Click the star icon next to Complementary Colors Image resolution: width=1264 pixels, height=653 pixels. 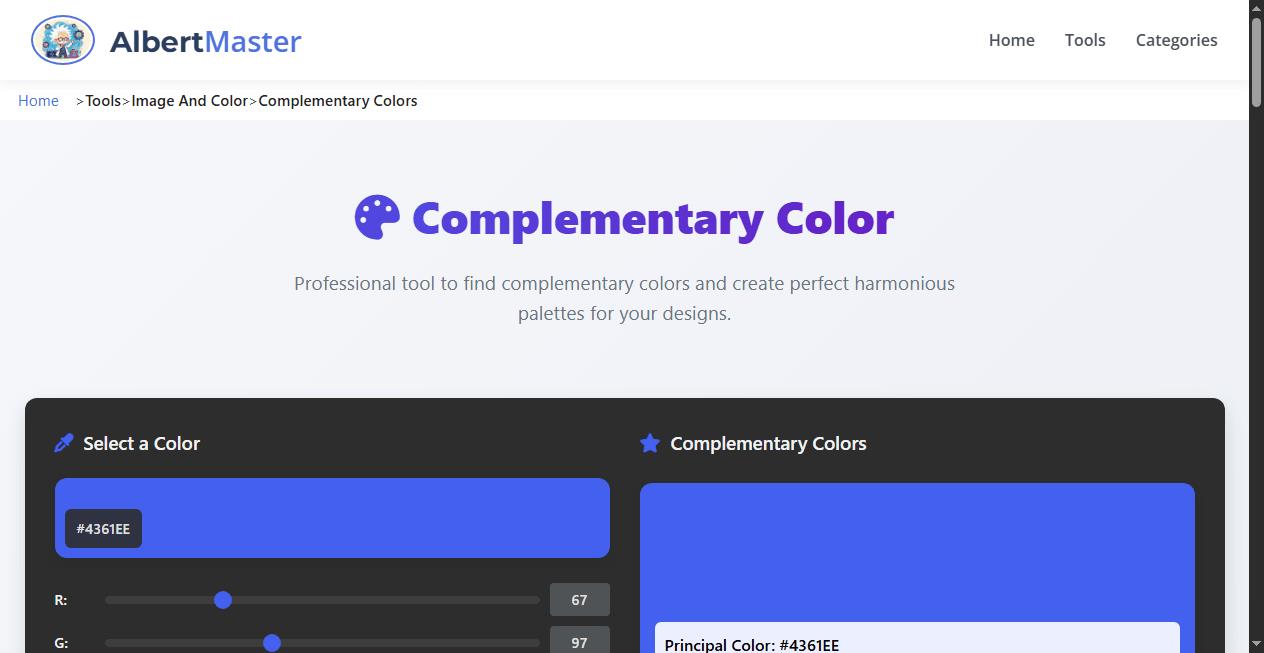pos(651,443)
